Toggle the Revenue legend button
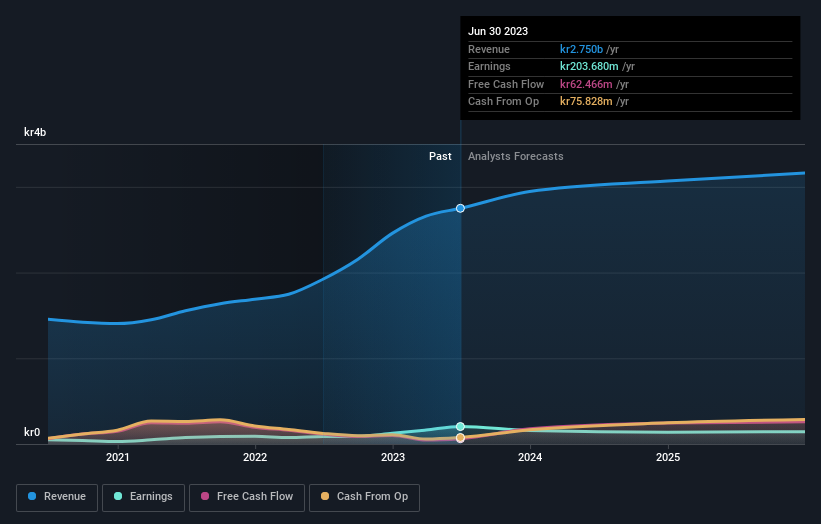The image size is (821, 524). click(57, 497)
